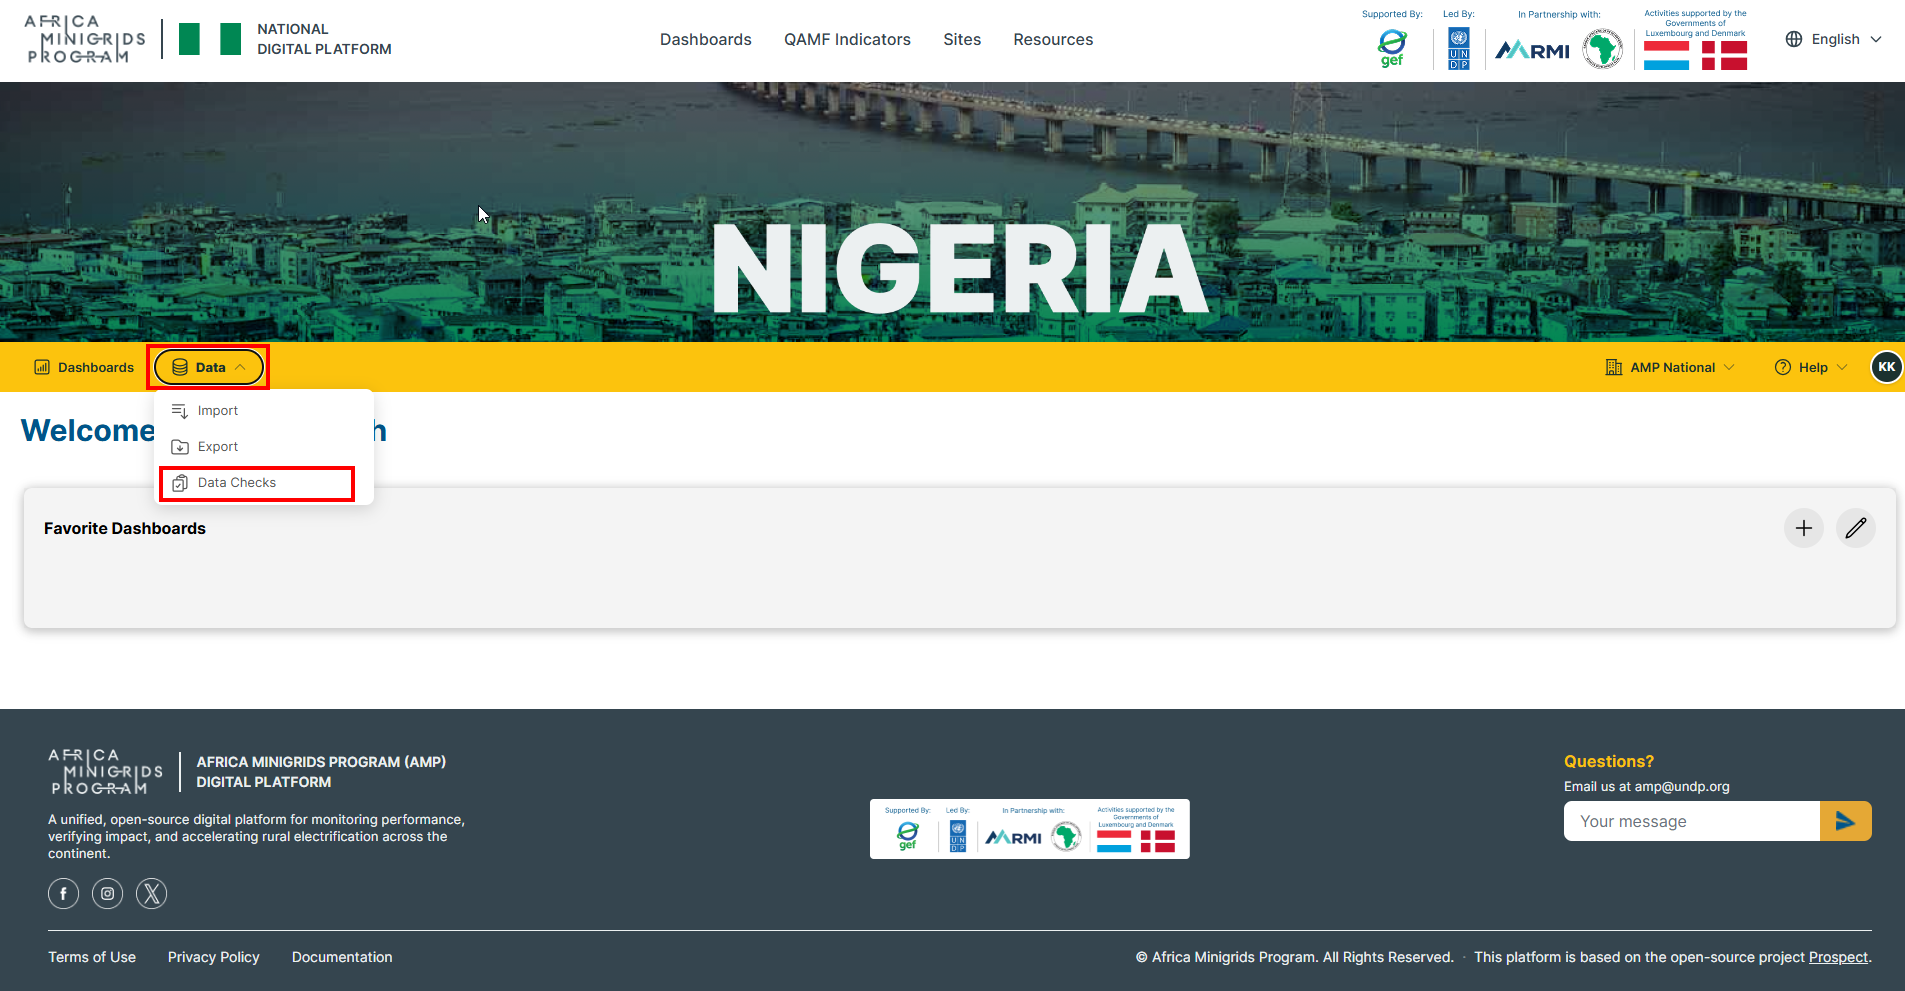The image size is (1905, 991).
Task: Select Data Checks from Data menu
Action: coord(264,483)
